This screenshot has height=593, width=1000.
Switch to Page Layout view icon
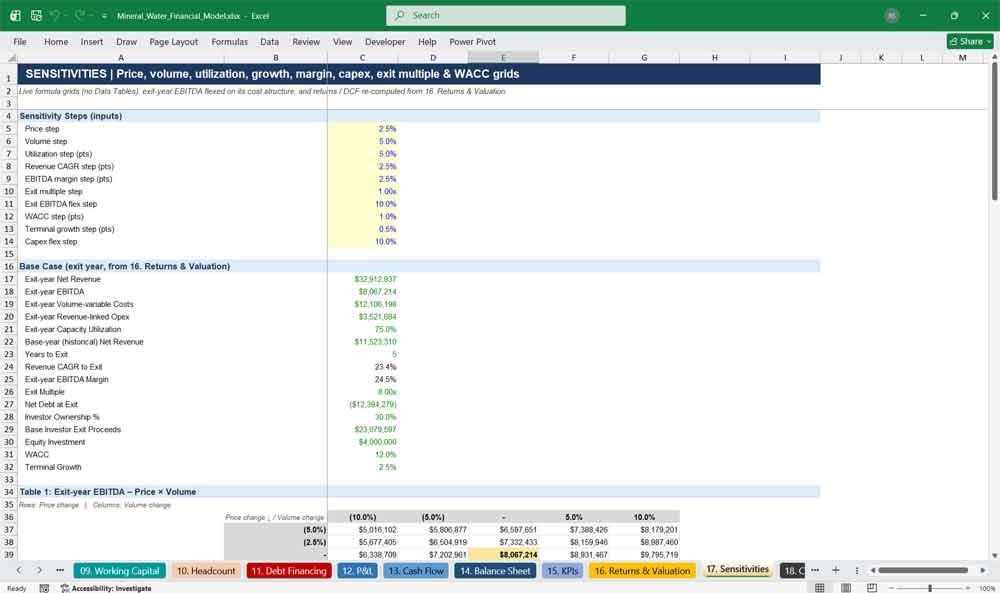pyautogui.click(x=846, y=588)
